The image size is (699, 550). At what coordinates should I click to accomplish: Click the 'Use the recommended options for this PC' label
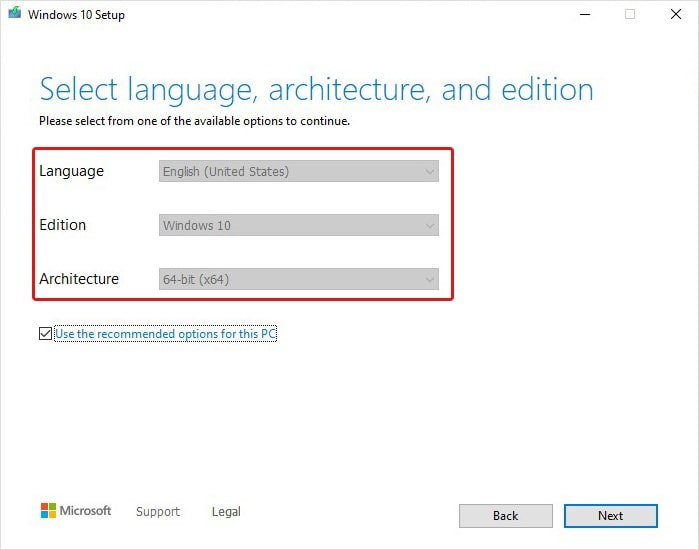point(165,334)
